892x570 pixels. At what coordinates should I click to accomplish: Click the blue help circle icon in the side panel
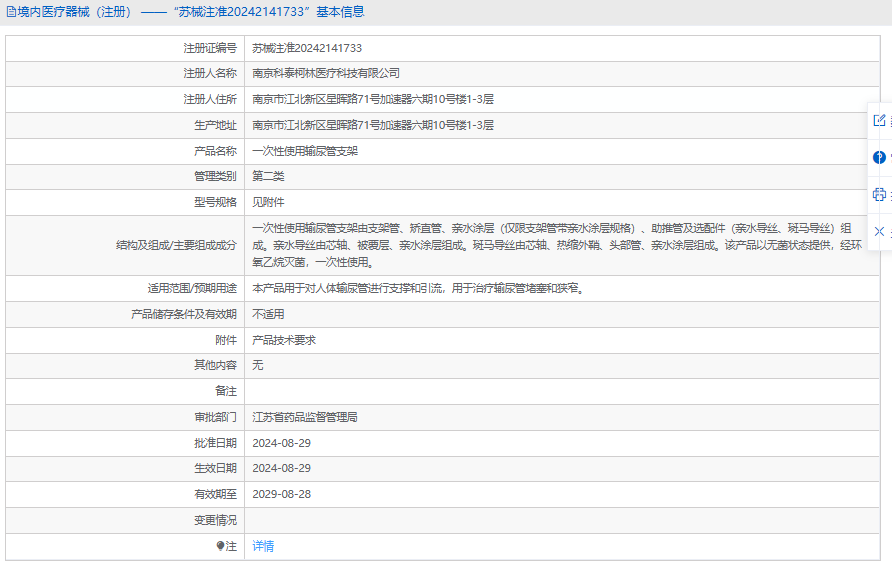[x=879, y=157]
